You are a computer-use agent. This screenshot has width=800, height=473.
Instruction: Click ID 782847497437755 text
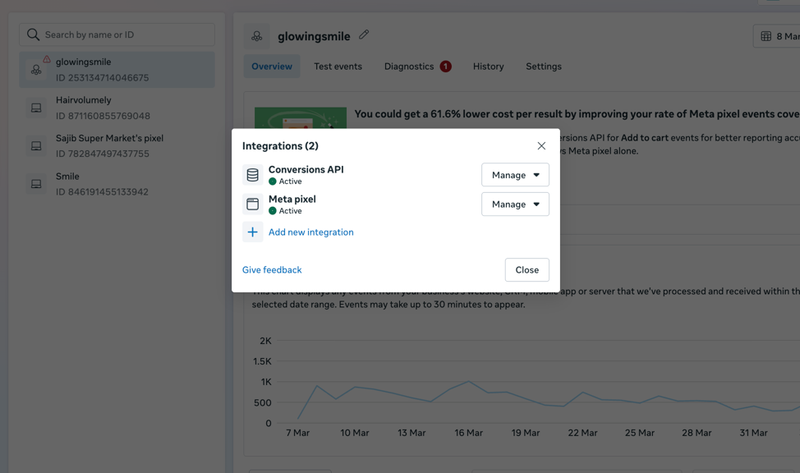coord(103,154)
